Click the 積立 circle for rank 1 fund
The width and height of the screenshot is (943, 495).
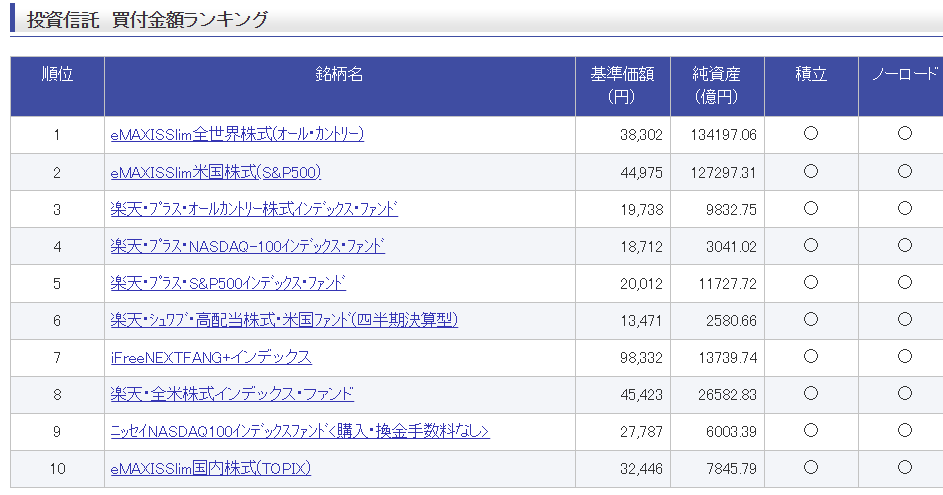[x=811, y=134]
